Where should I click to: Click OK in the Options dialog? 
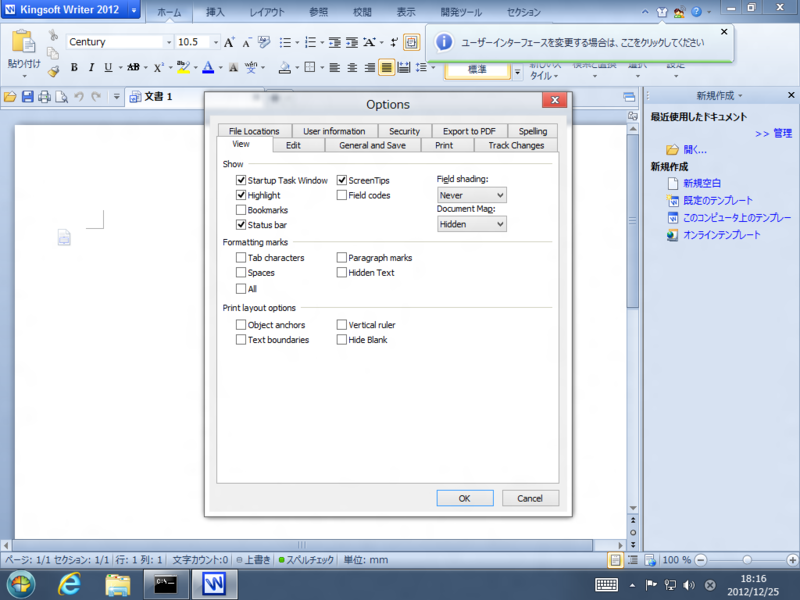point(465,498)
